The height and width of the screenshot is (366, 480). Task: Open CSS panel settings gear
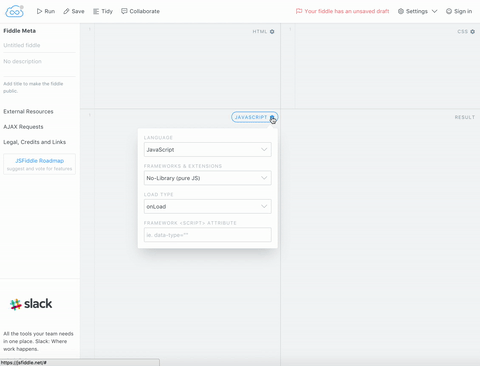click(x=472, y=32)
